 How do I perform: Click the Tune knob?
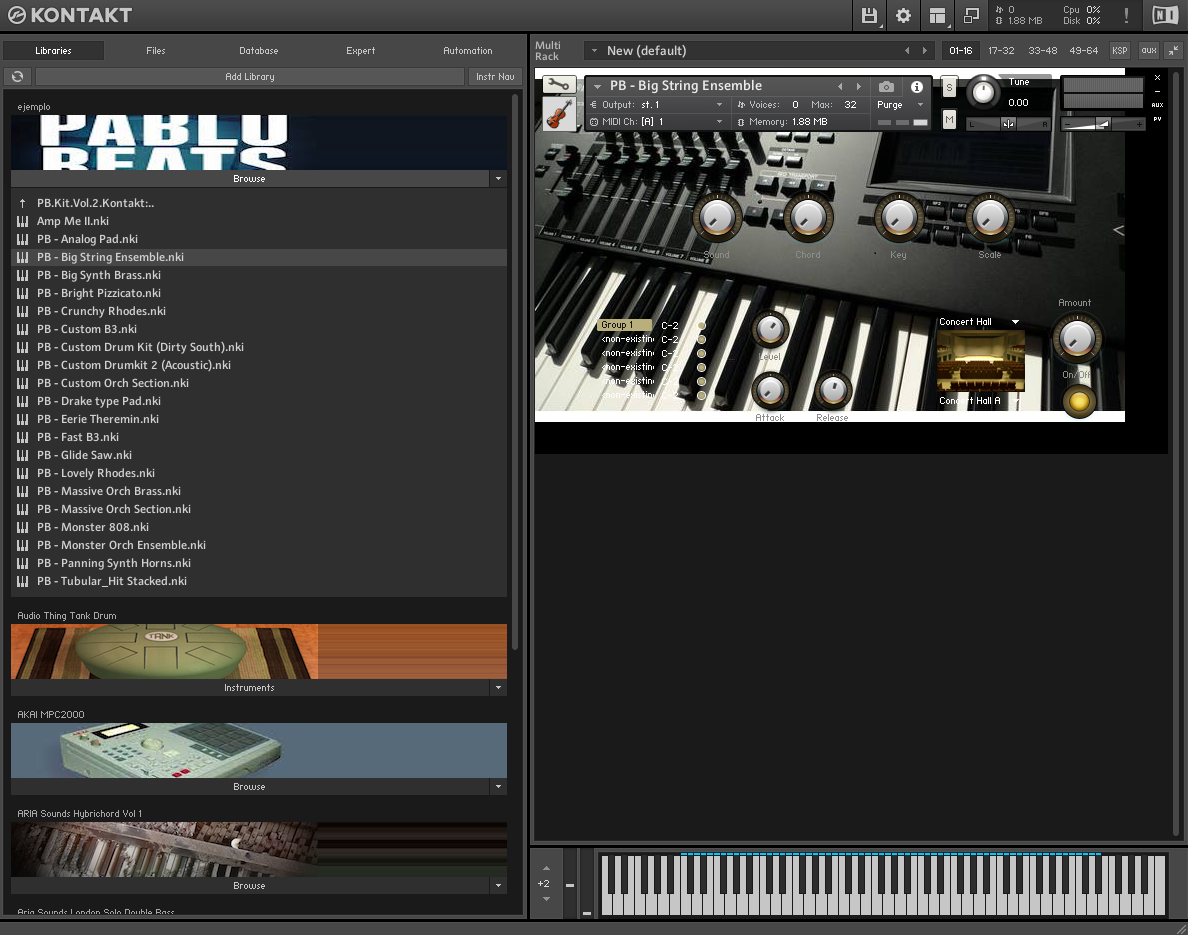[983, 92]
